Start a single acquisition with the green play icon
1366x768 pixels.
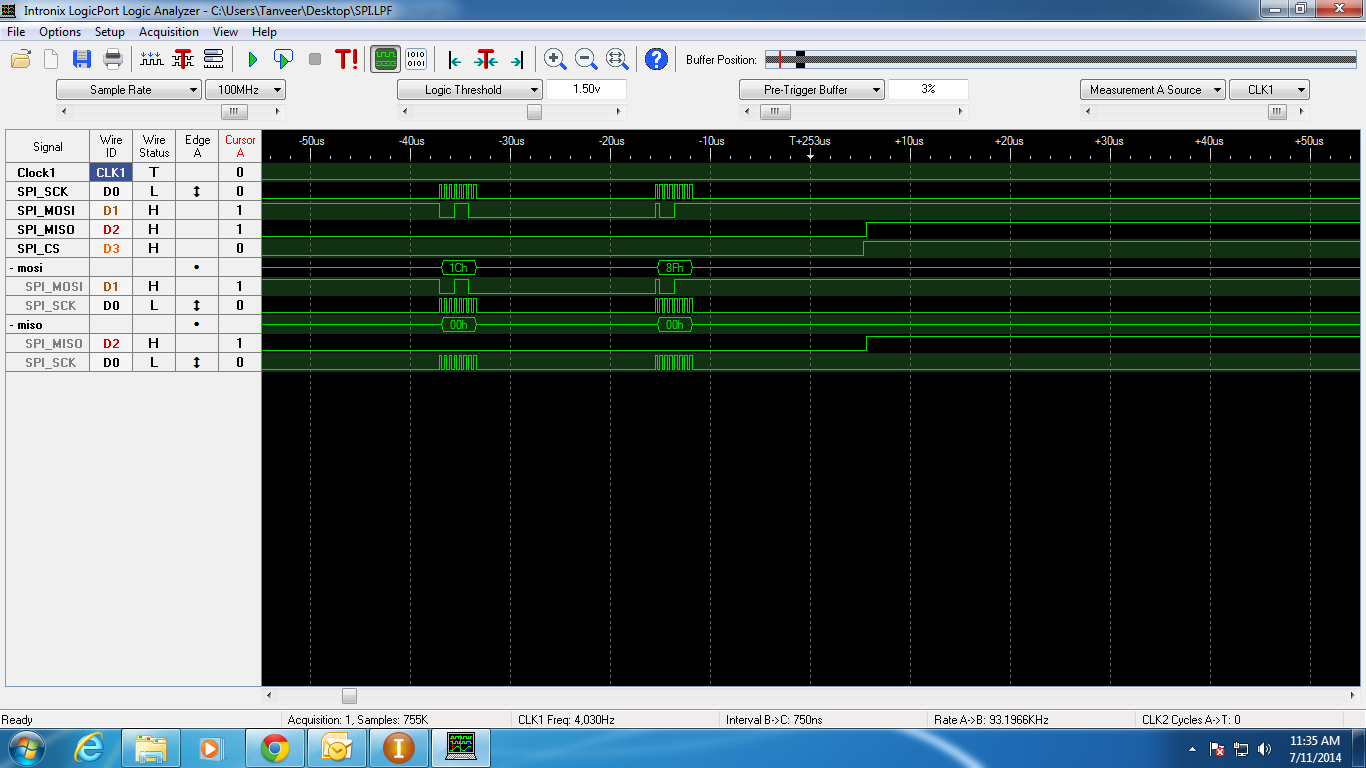252,59
